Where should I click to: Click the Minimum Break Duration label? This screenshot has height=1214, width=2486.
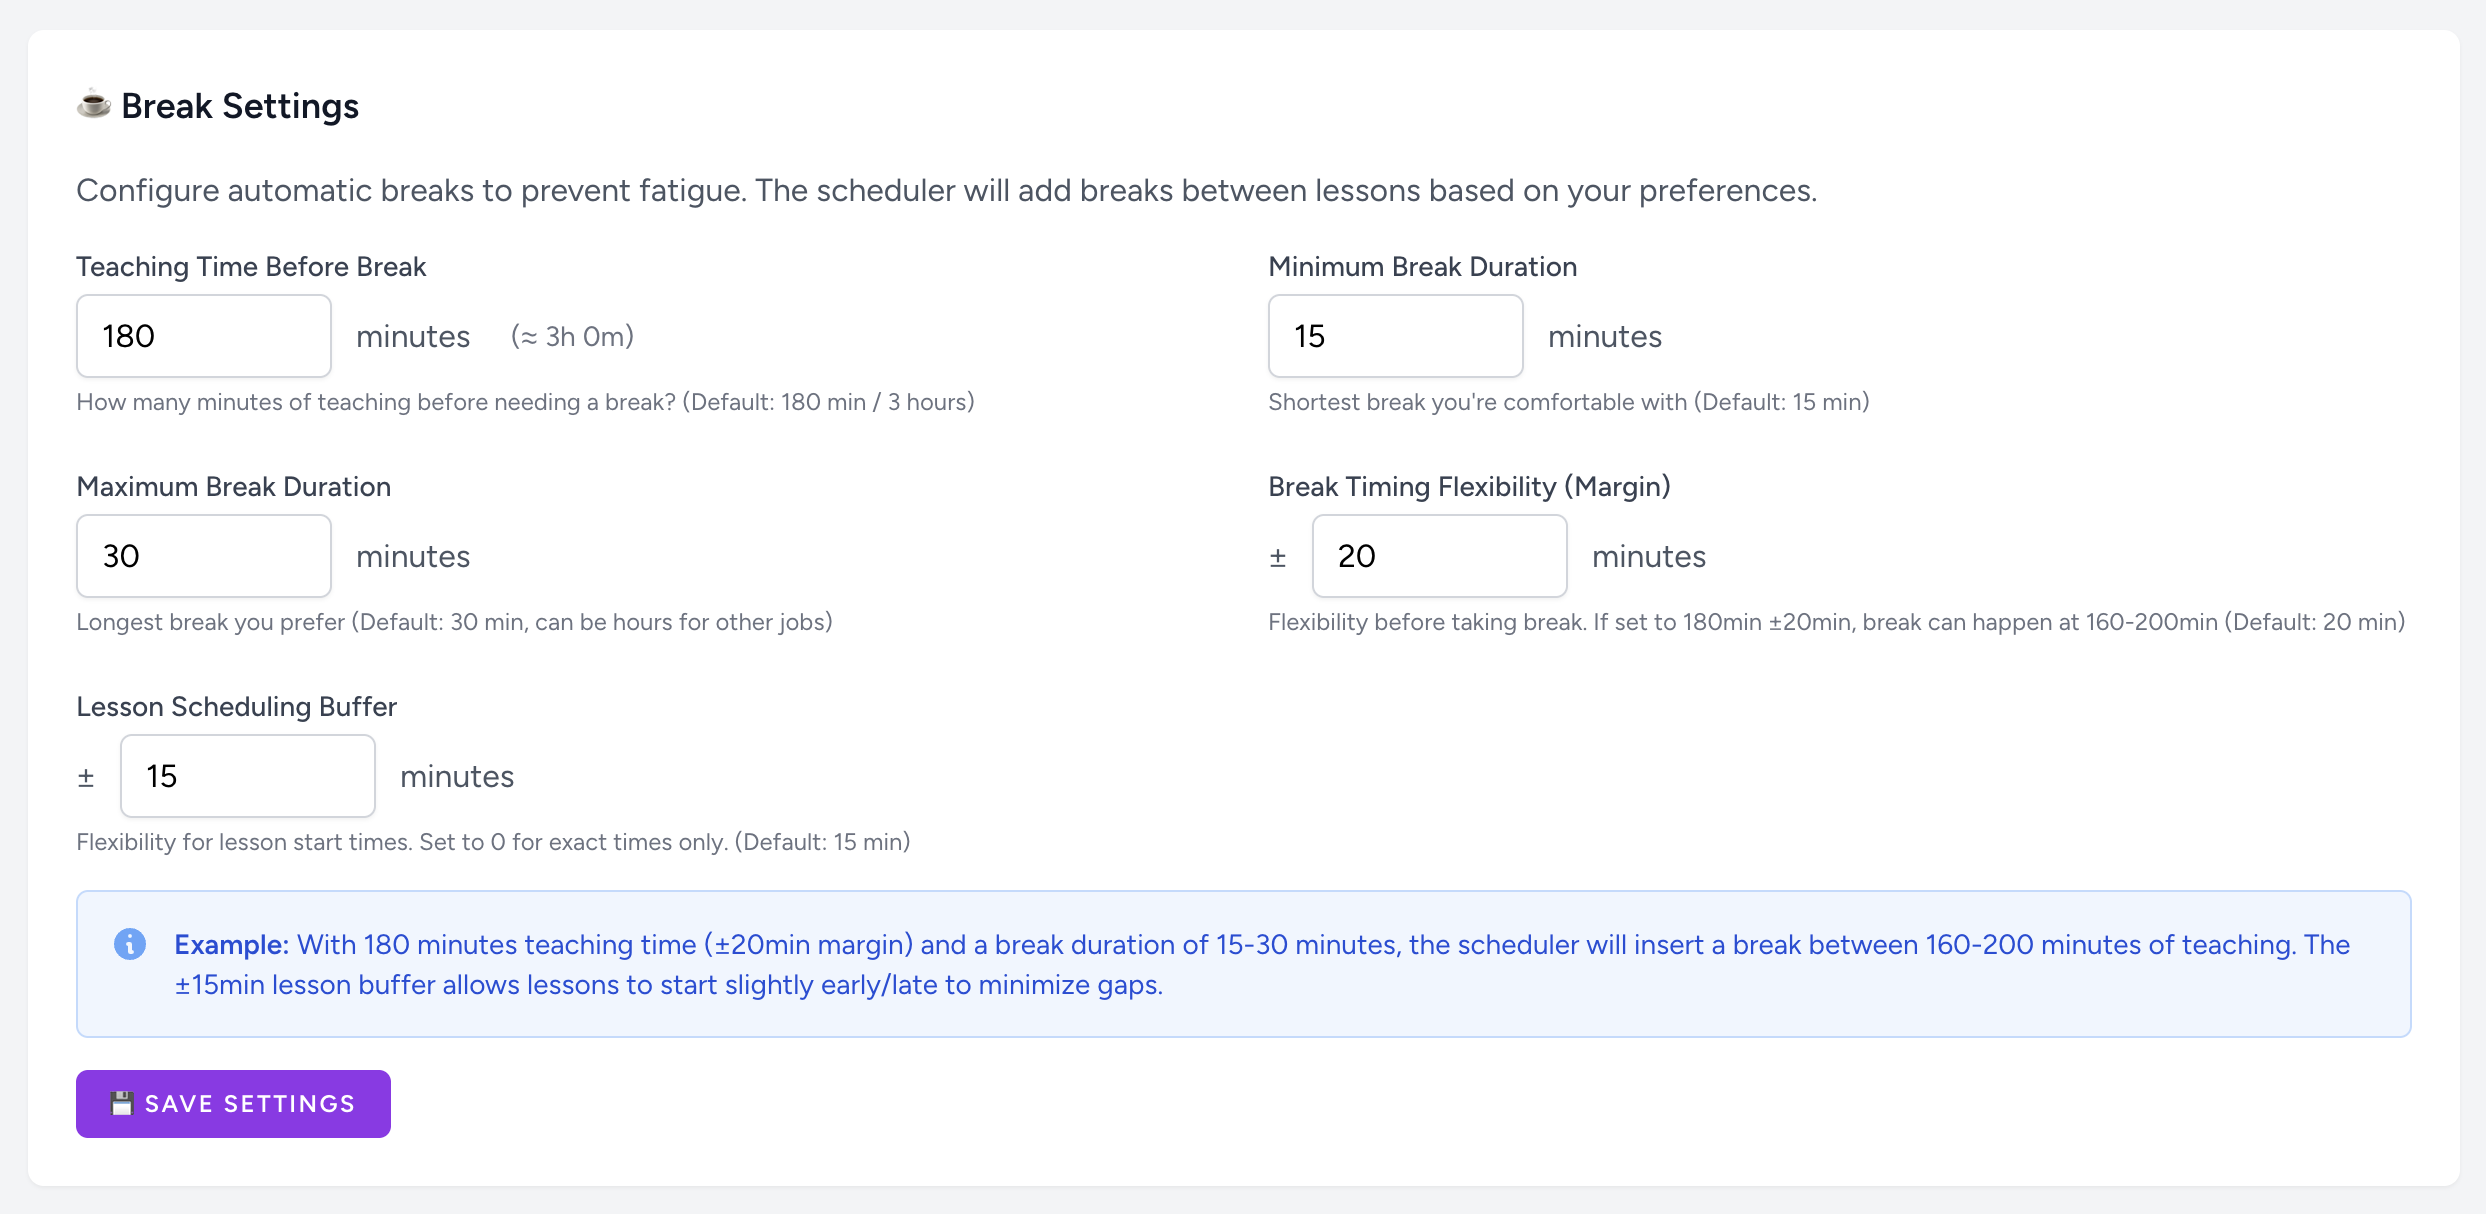(x=1422, y=267)
